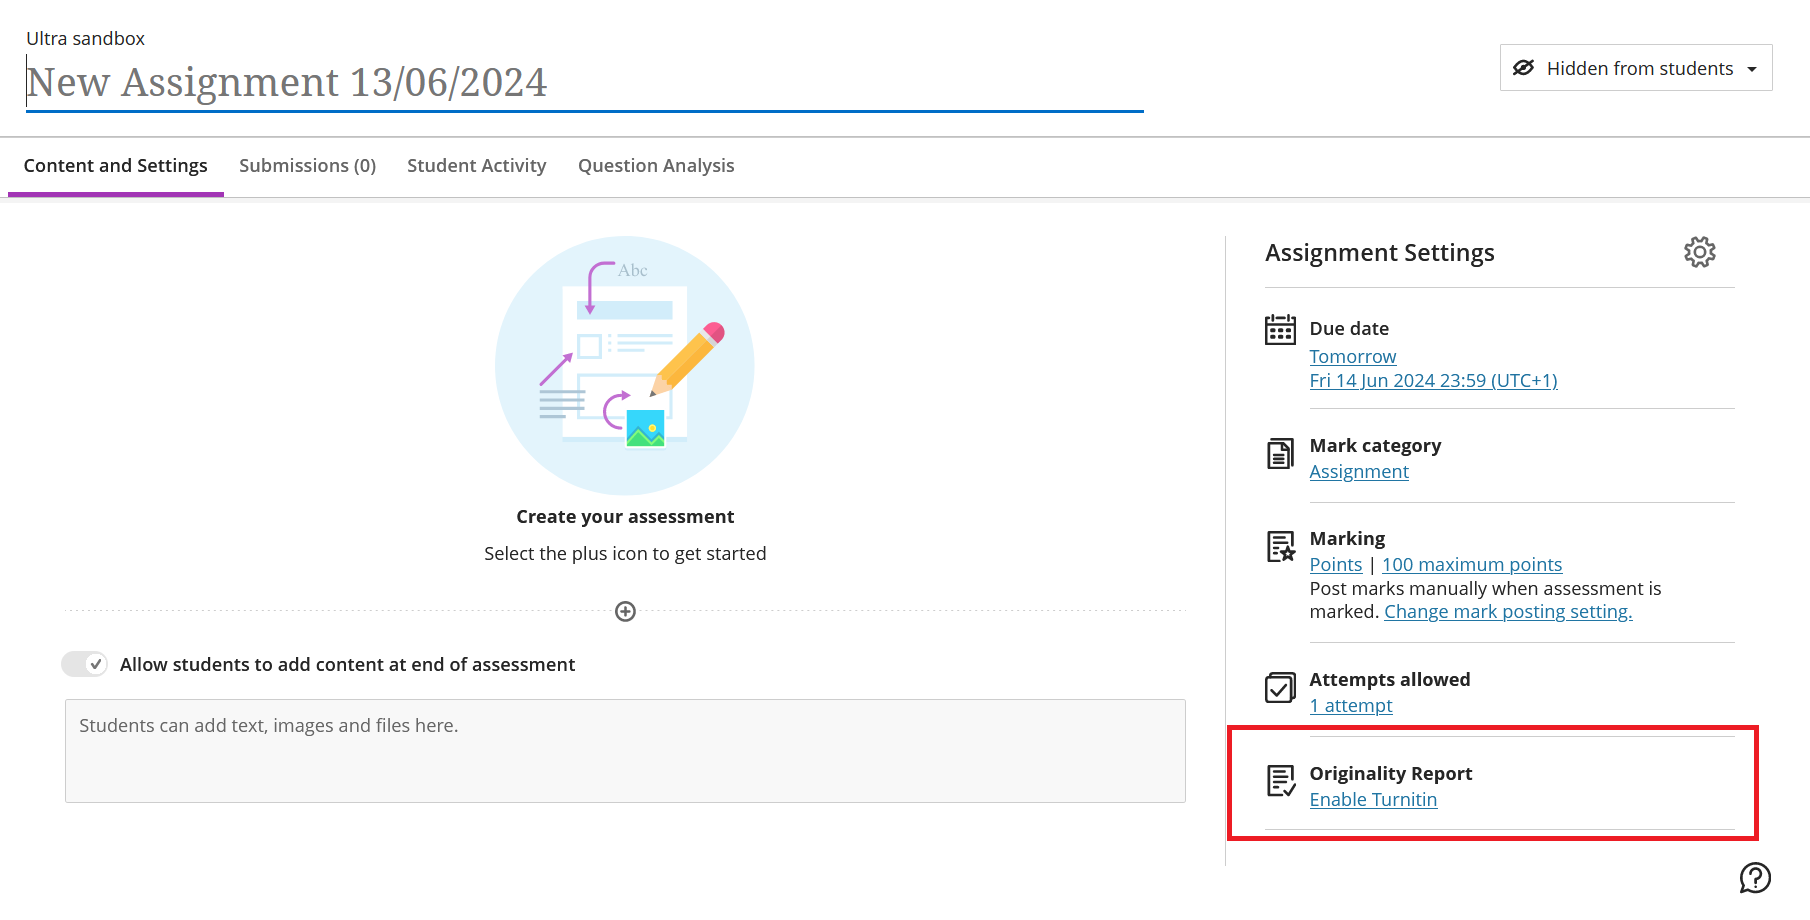Image resolution: width=1810 pixels, height=920 pixels.
Task: Click the plus icon to add content
Action: pyautogui.click(x=625, y=611)
